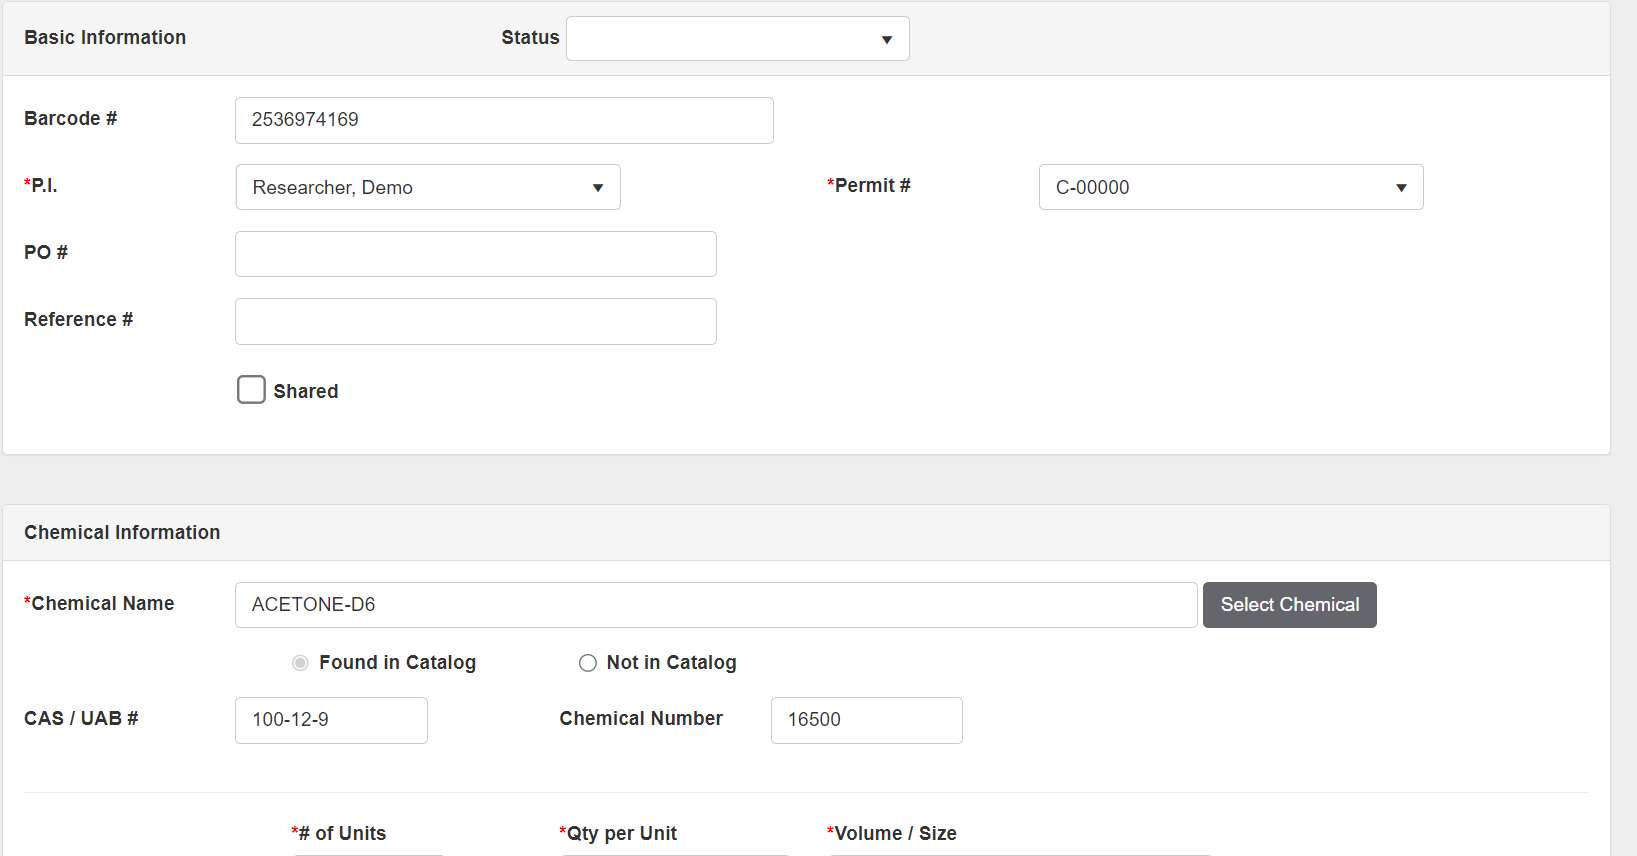
Task: Click the Chemical Number field showing 16500
Action: coord(866,720)
